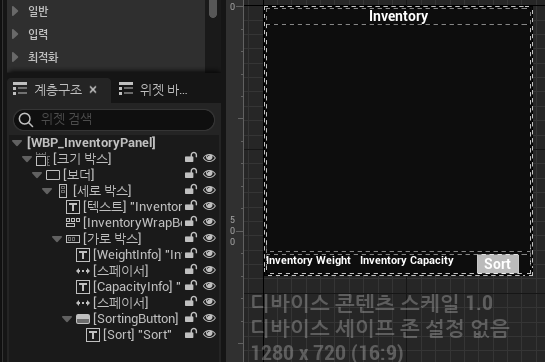Hide the 스페이서 widget under CapacityInfo
This screenshot has width=545, height=362.
point(209,302)
